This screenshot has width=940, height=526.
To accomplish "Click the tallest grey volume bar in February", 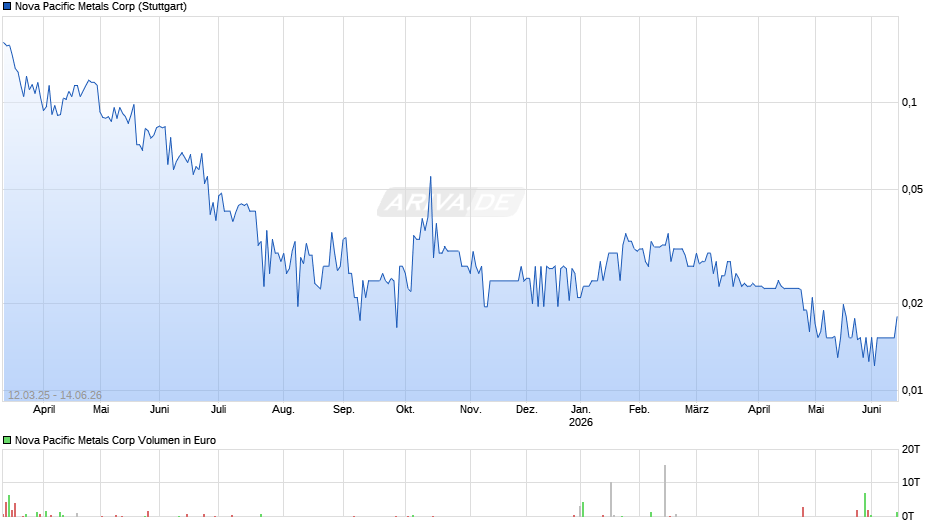I will (x=665, y=491).
